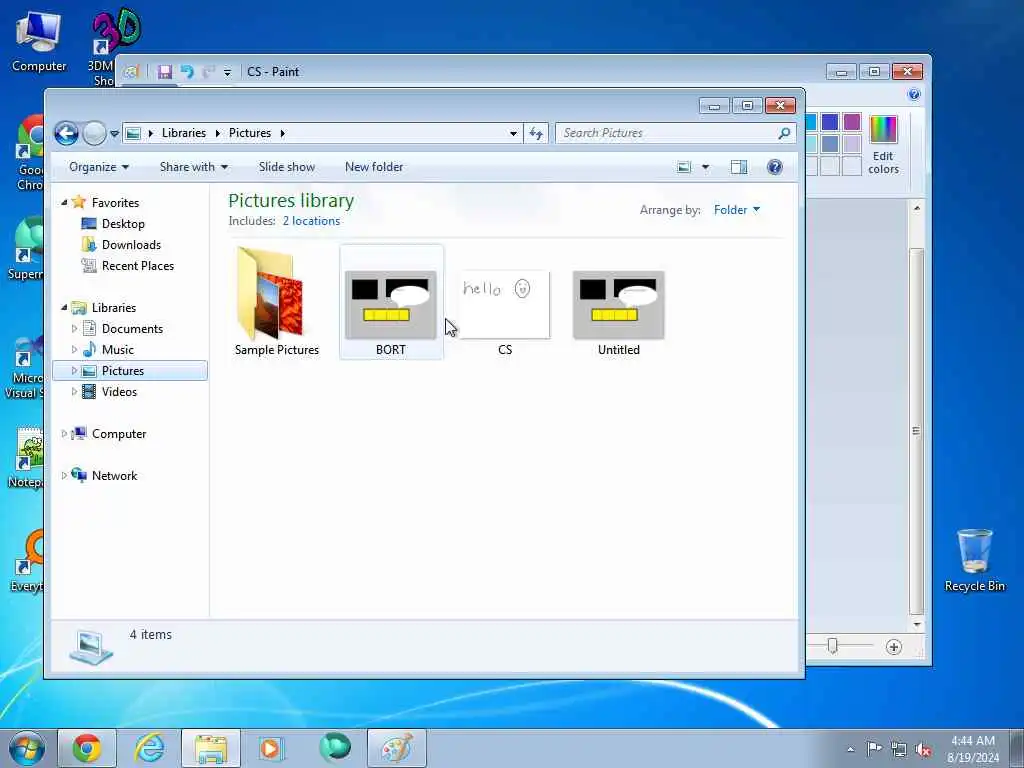Open Paint Help icon
The image size is (1024, 768).
[x=914, y=94]
